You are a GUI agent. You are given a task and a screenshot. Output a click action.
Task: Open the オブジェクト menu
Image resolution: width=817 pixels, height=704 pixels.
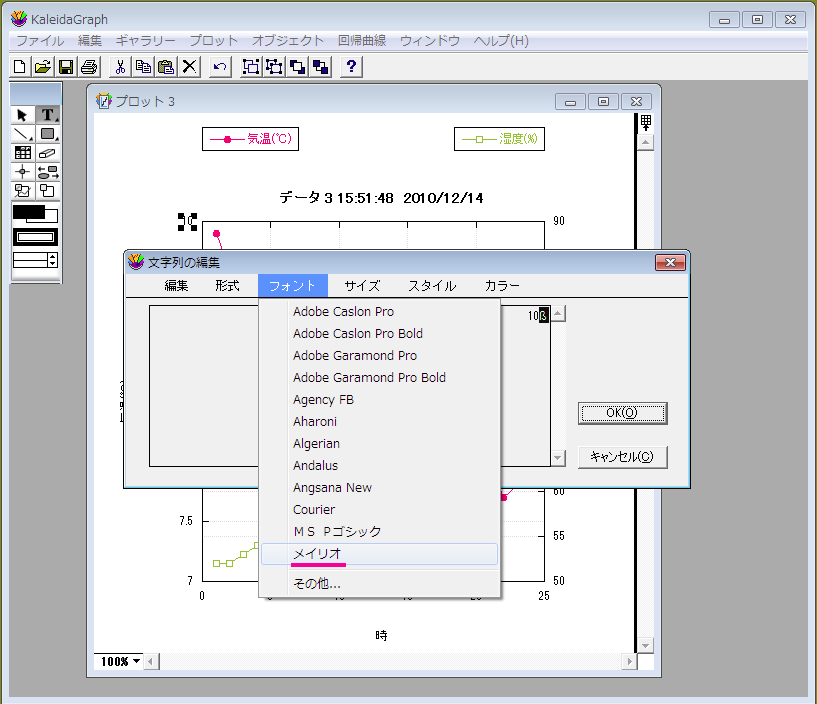[x=288, y=41]
